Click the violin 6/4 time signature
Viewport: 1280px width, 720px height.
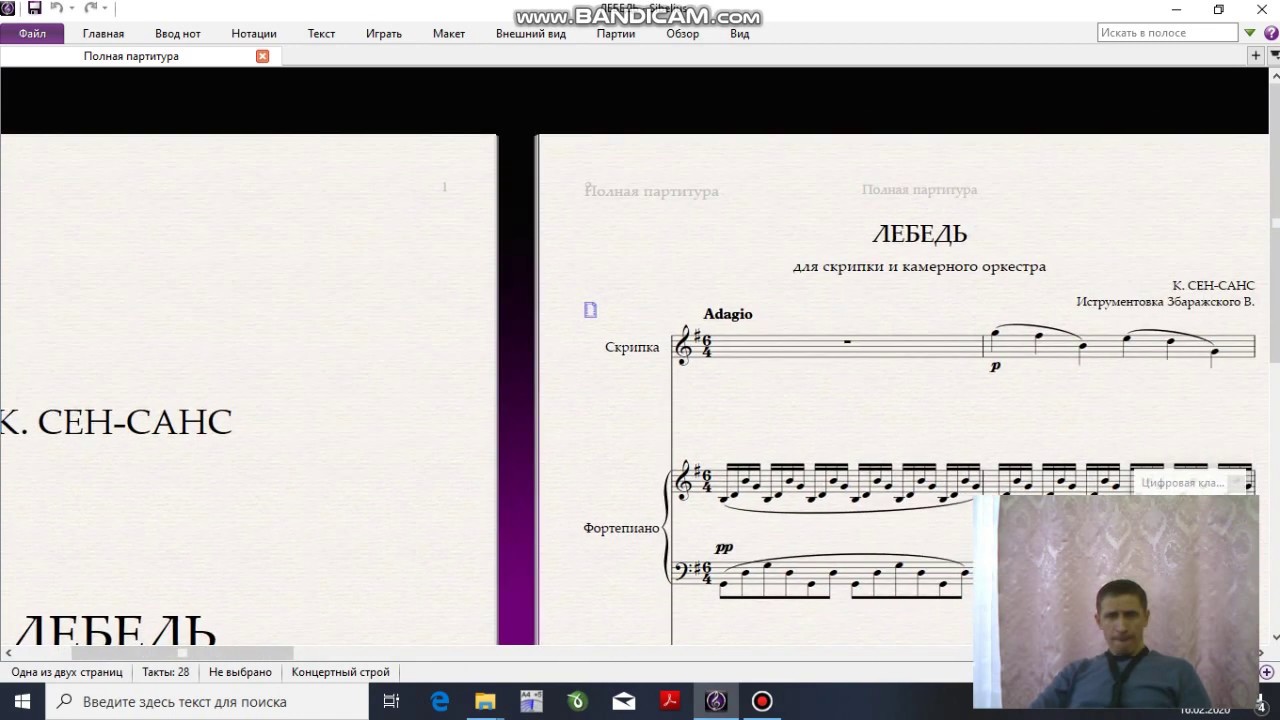tap(706, 347)
